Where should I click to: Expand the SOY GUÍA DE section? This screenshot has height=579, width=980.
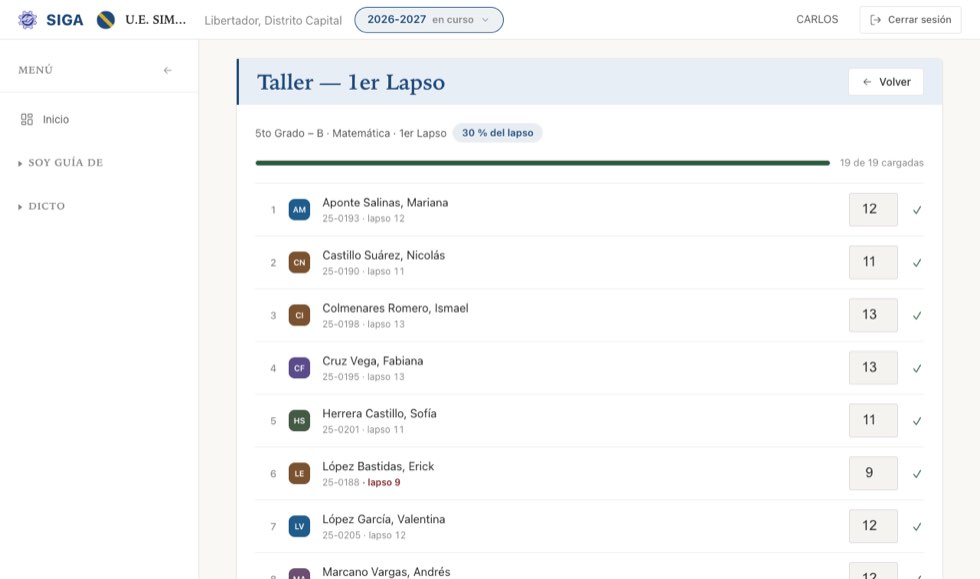tap(61, 163)
